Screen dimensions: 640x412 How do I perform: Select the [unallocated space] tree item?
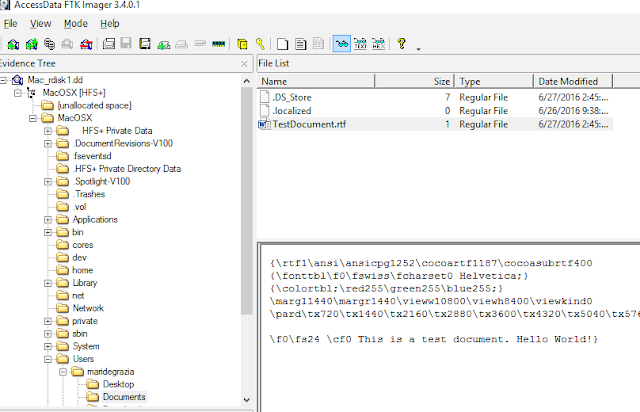(x=94, y=105)
